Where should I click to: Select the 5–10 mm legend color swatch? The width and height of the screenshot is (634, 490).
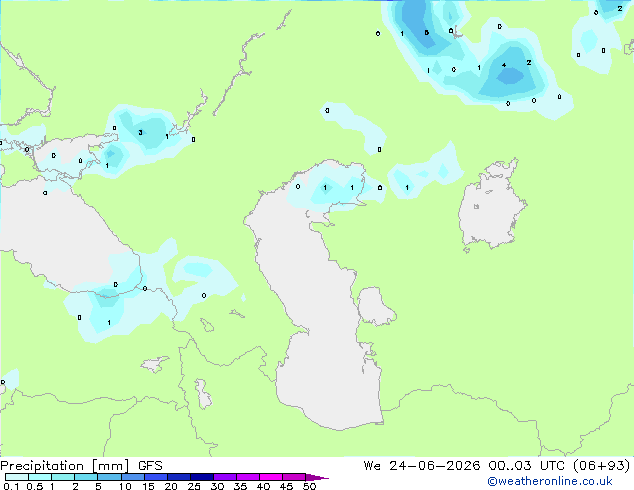109,477
